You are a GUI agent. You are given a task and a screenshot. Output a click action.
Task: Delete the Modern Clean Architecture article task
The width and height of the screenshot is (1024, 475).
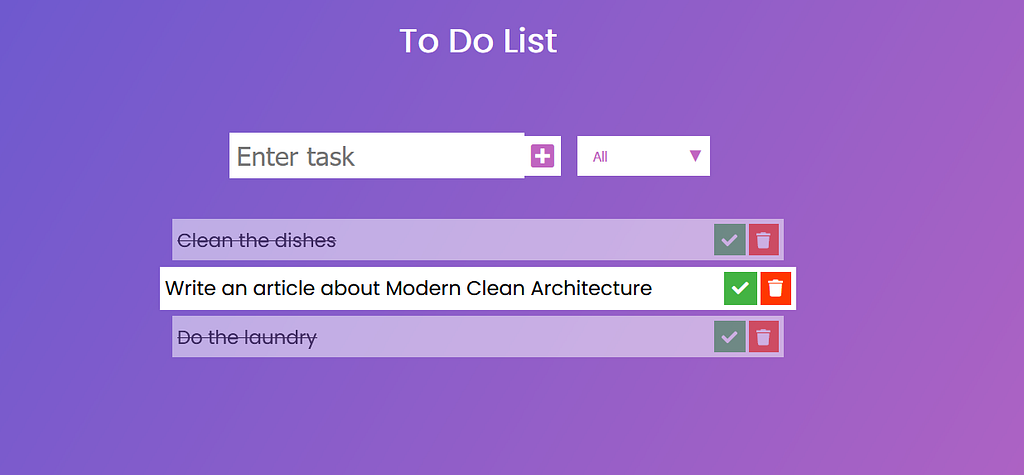775,288
